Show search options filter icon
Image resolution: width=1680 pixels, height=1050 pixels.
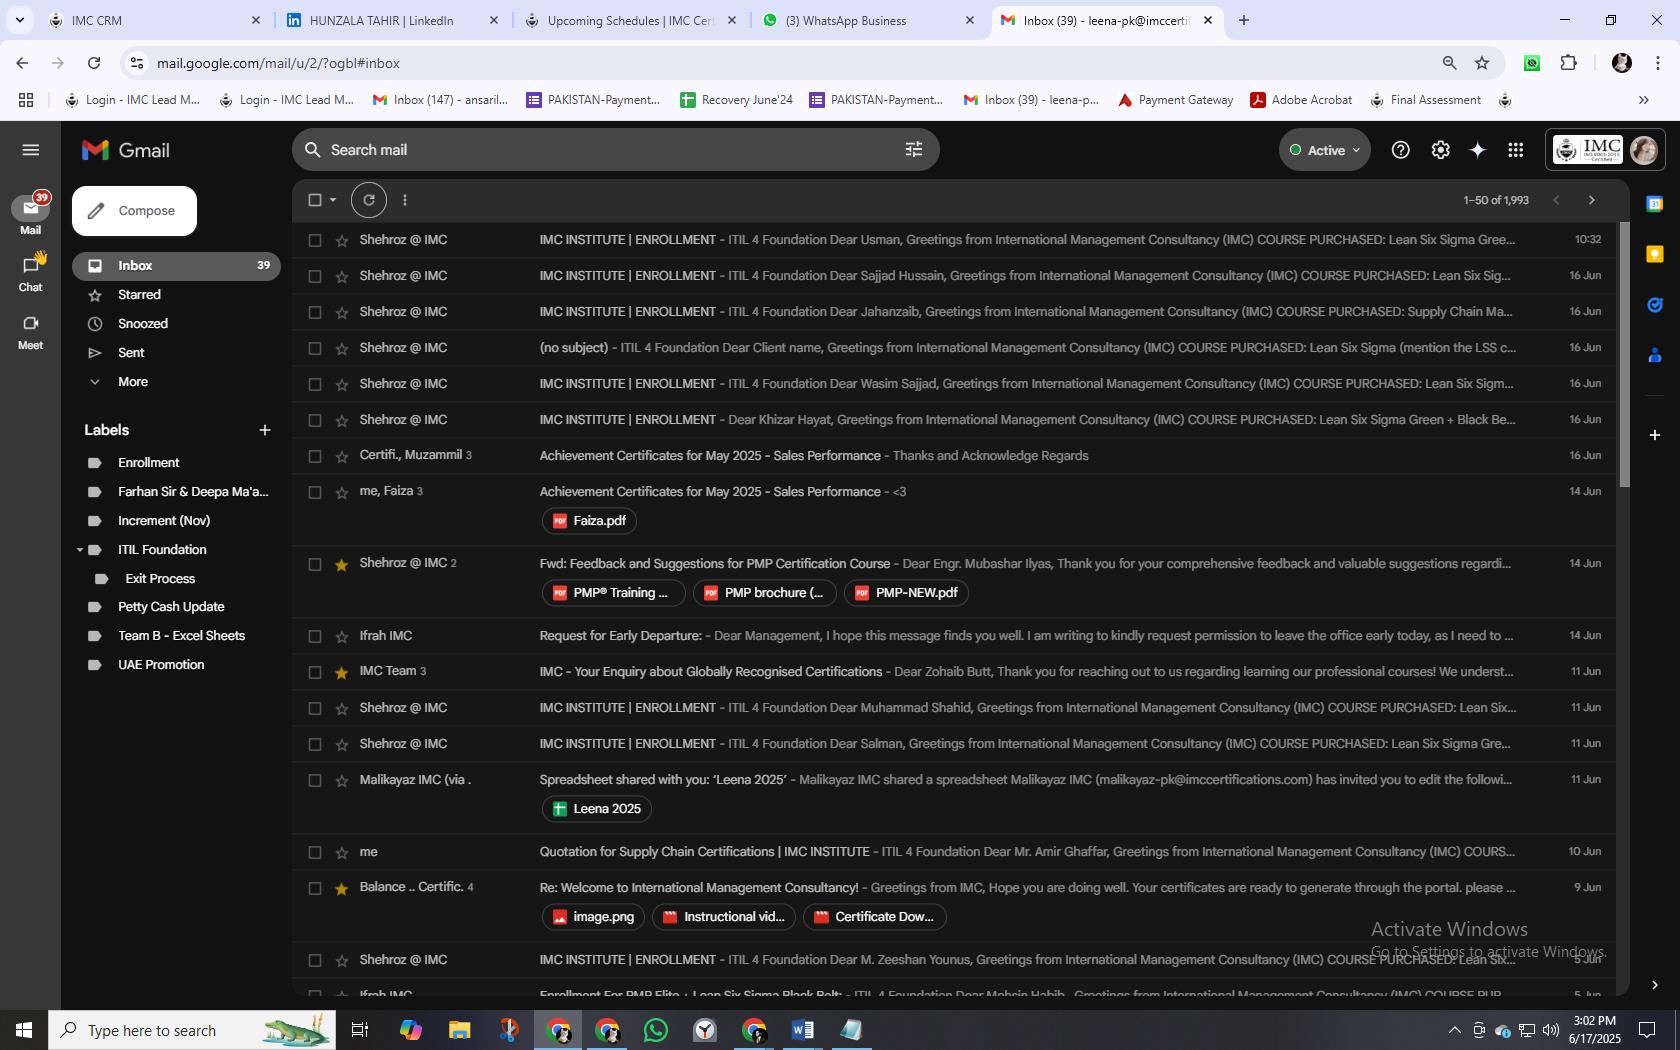click(913, 150)
